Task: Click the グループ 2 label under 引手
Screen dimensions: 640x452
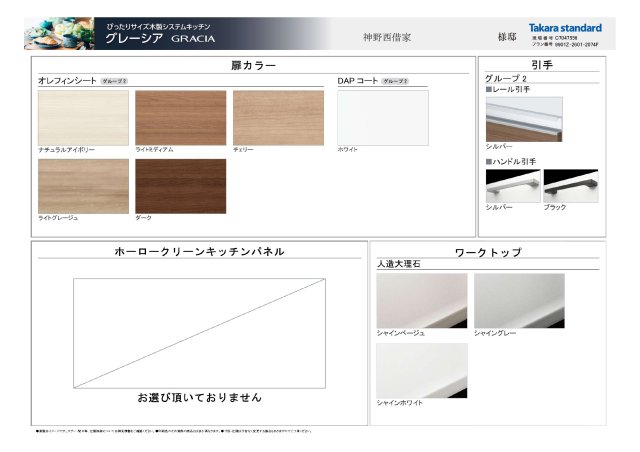Action: click(506, 78)
